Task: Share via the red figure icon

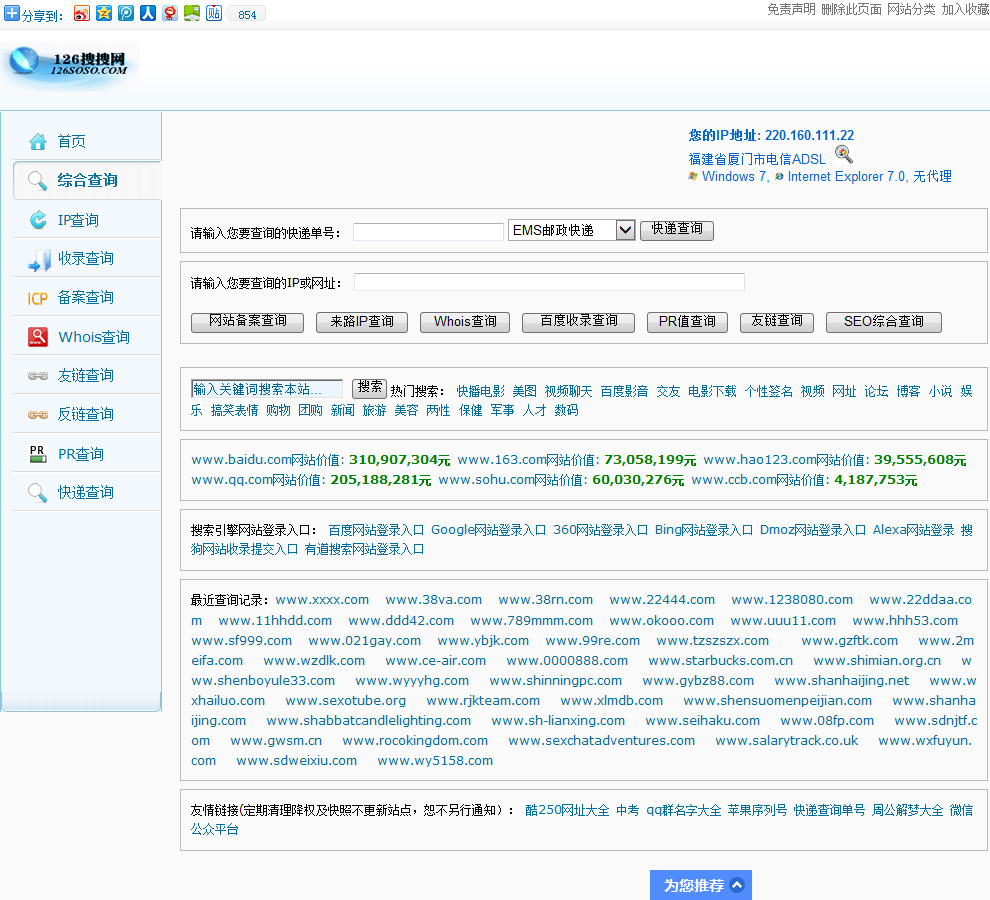Action: 170,13
